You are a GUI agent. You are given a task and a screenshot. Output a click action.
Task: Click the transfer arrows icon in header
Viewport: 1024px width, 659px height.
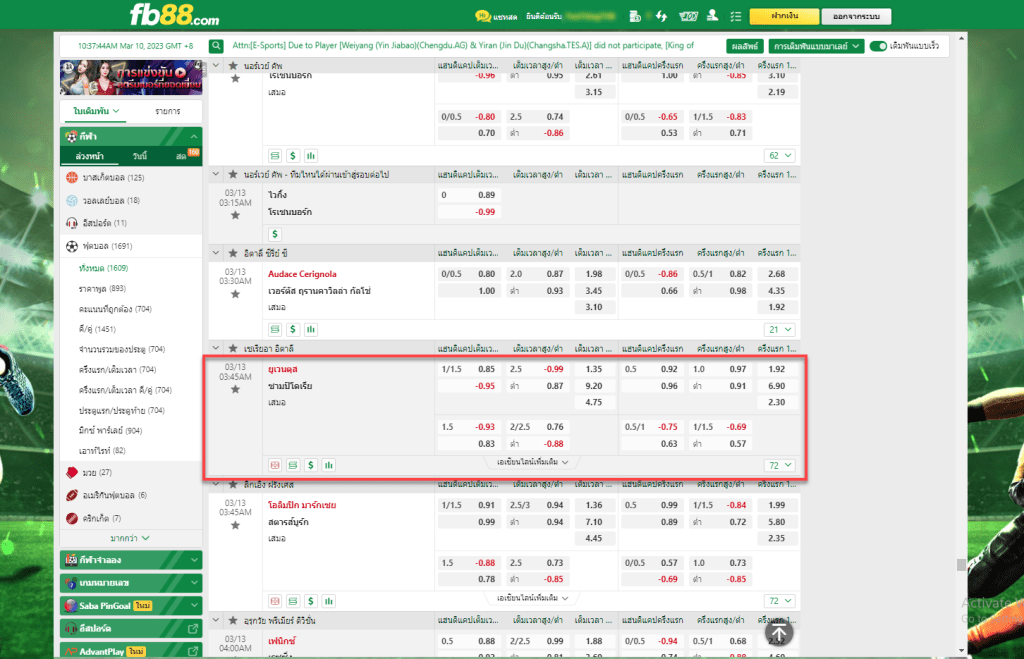661,17
